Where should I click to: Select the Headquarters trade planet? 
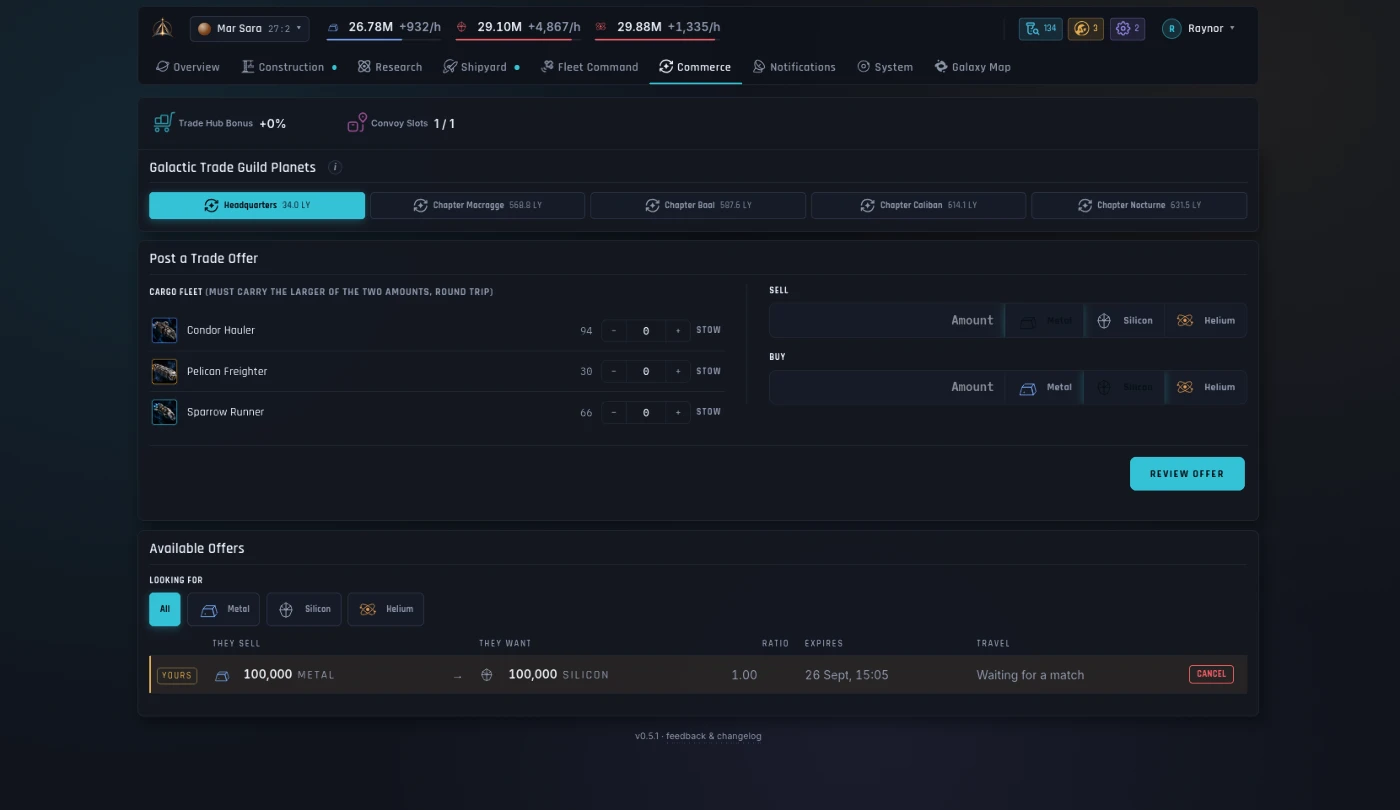point(257,205)
